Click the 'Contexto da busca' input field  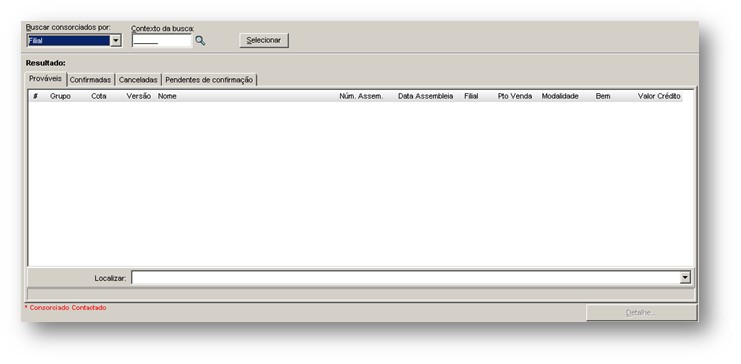[x=162, y=41]
